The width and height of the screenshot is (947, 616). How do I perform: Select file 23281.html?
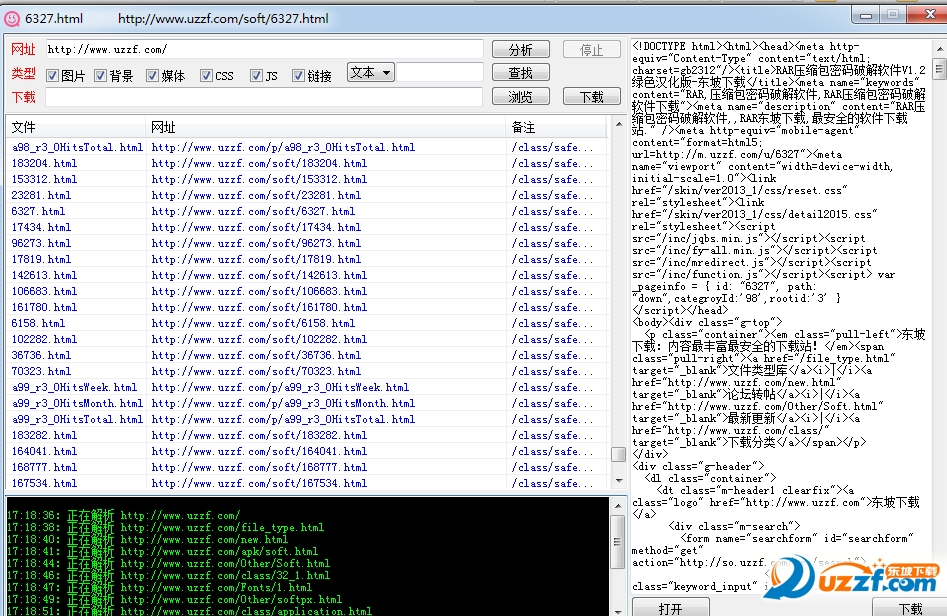pyautogui.click(x=41, y=195)
